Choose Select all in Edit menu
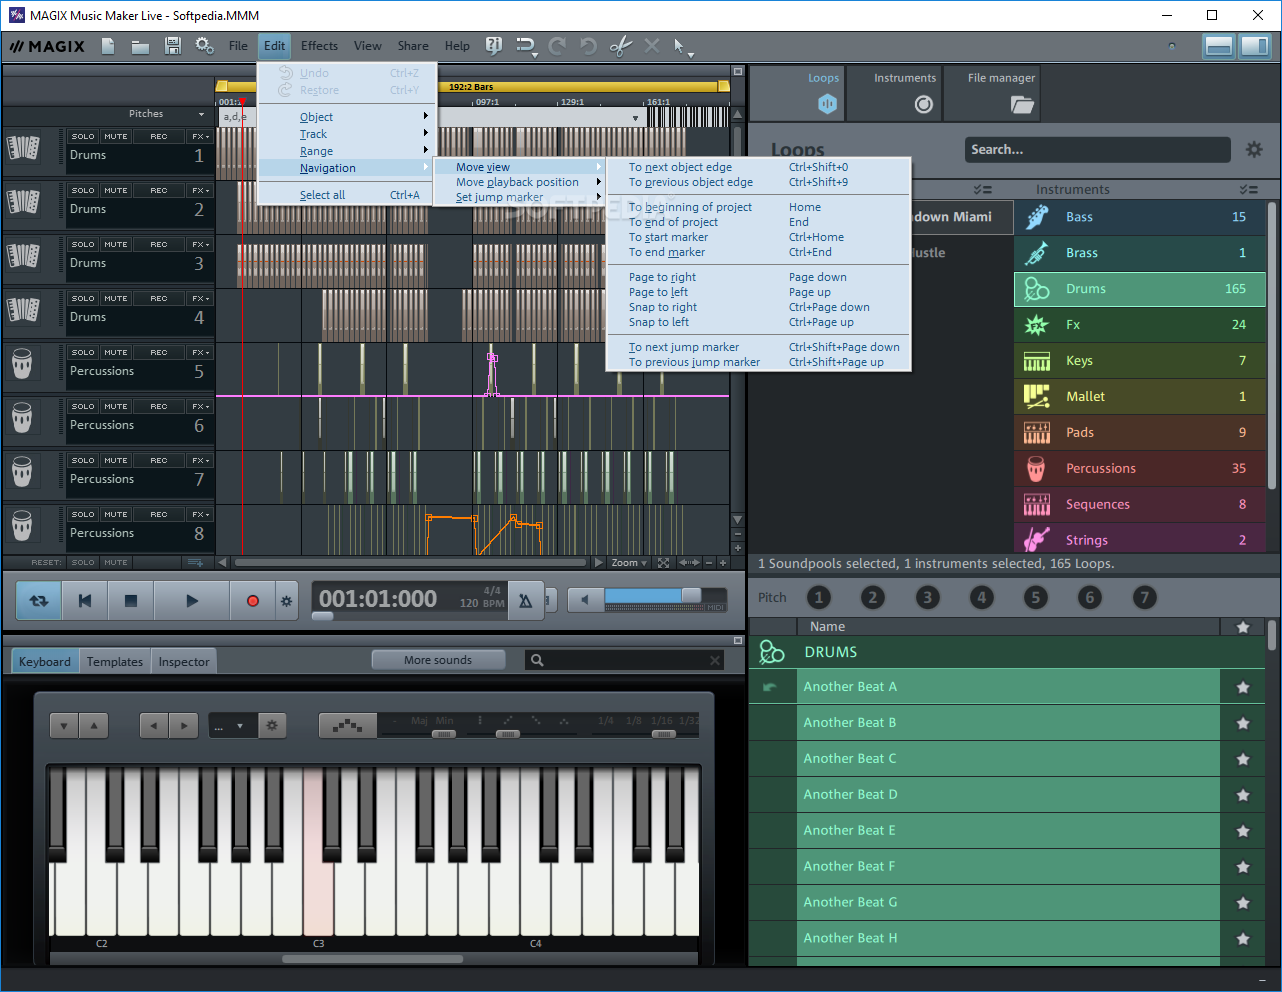 tap(347, 195)
